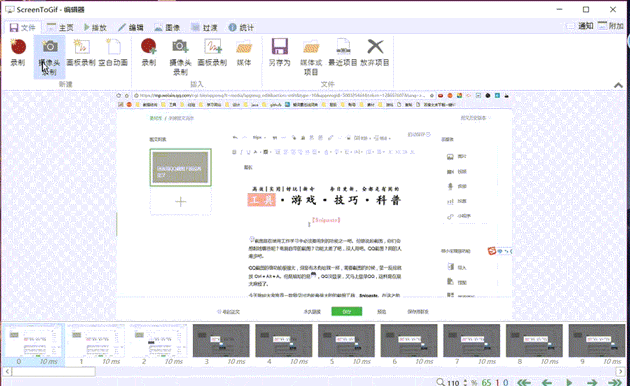Collapse the ribbon with the chevron arrow
The image size is (630, 386).
tap(618, 85)
